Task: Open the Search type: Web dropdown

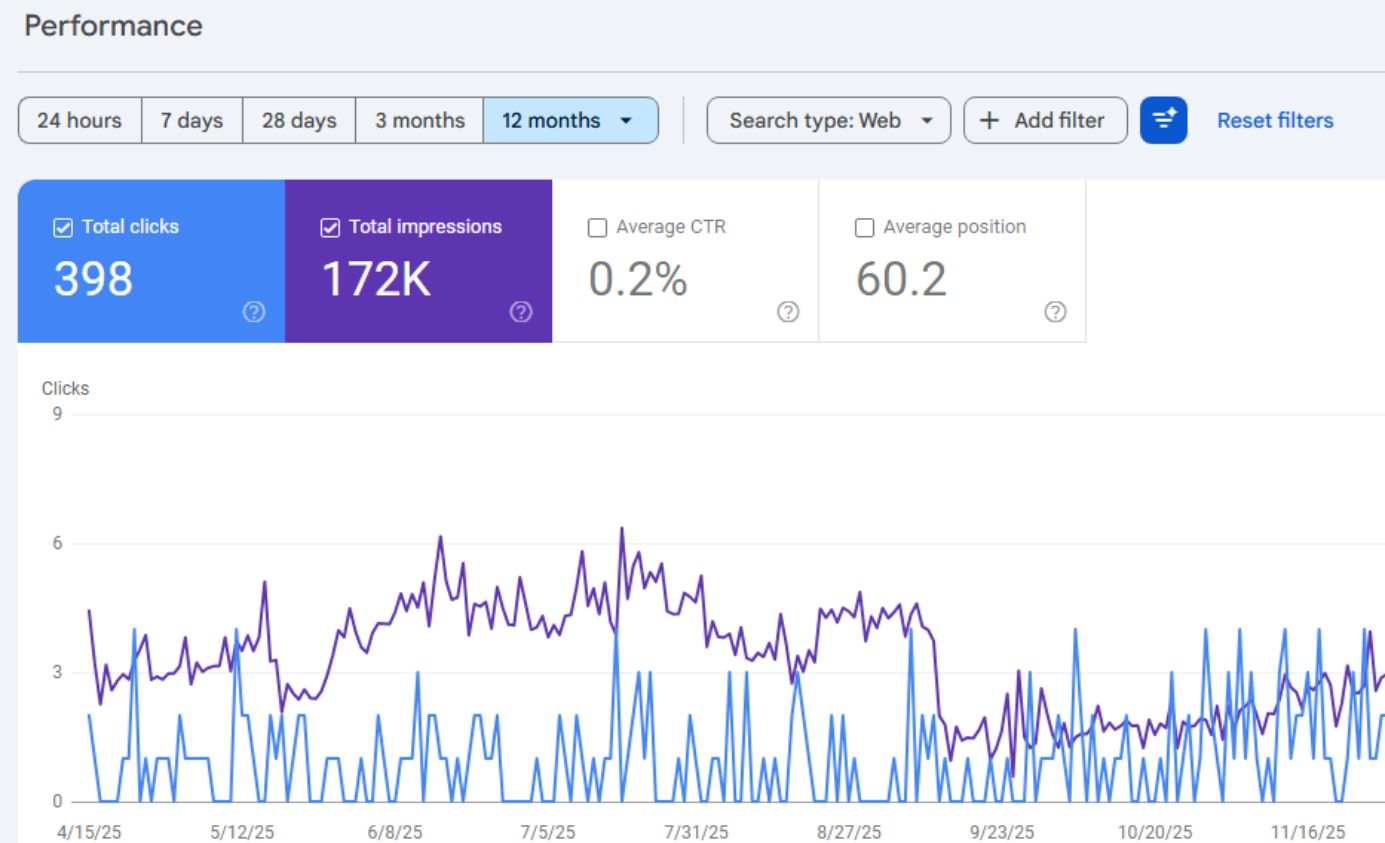Action: pyautogui.click(x=828, y=120)
